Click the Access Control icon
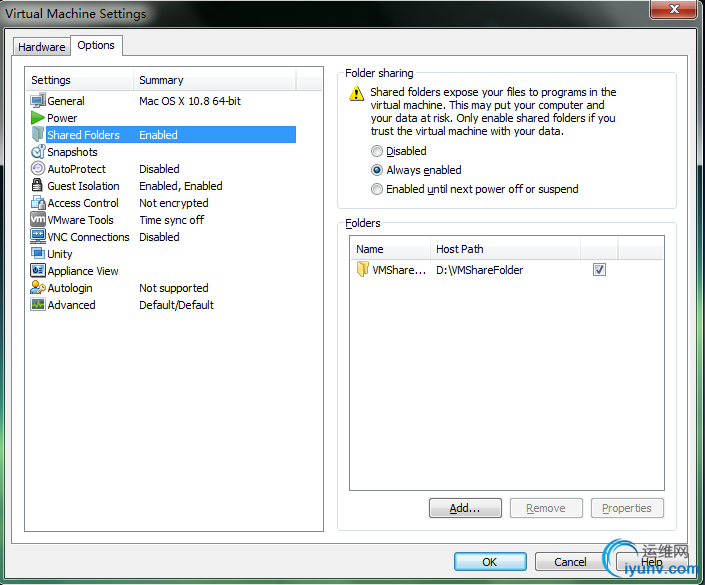Screen dimensions: 705x585 (x=38, y=202)
